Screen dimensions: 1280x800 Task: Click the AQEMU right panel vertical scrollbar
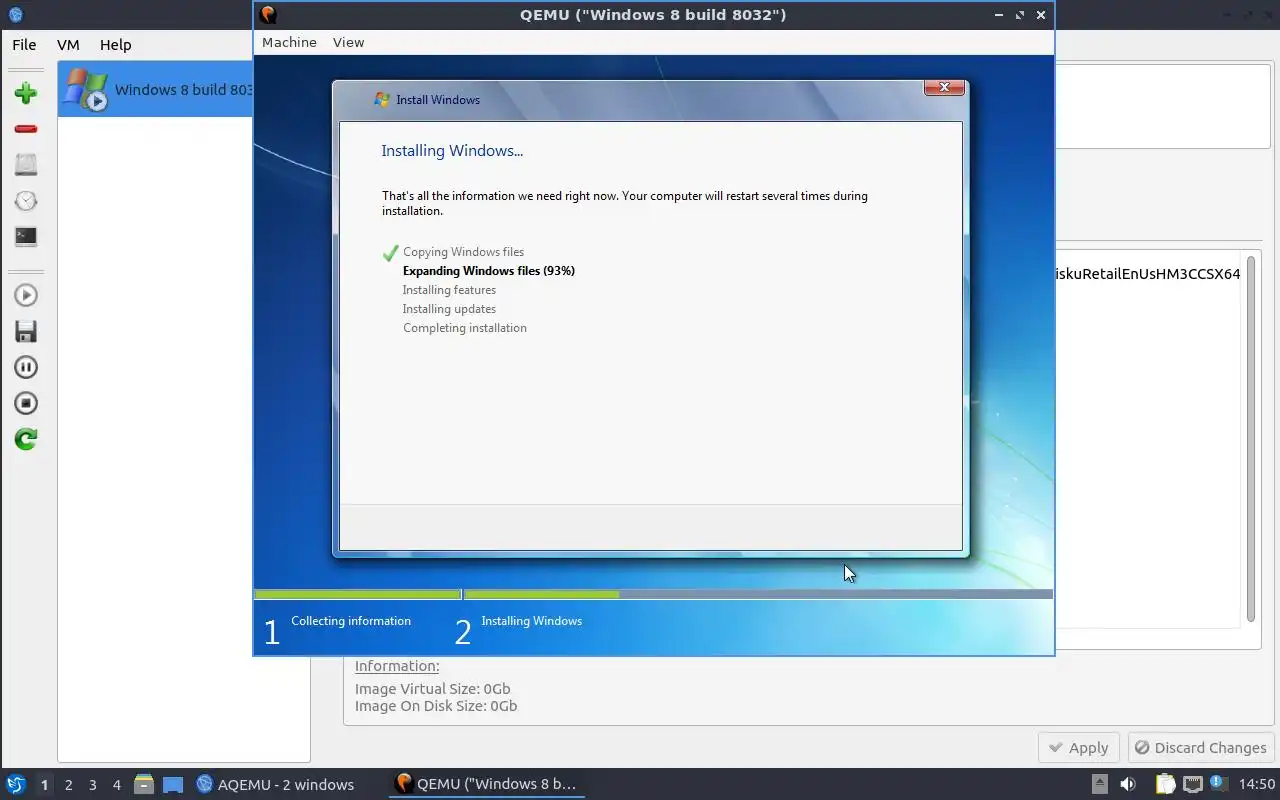tap(1250, 438)
